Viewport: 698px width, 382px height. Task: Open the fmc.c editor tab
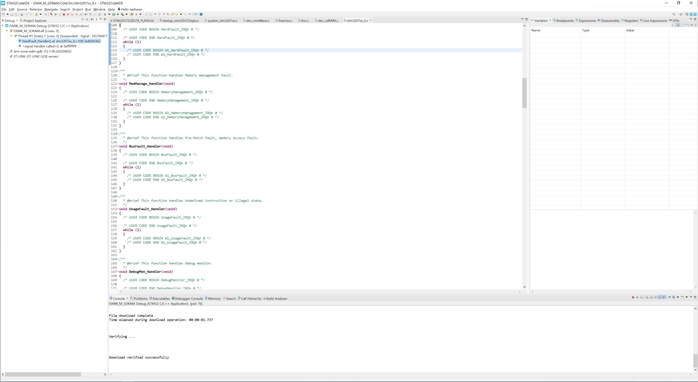click(x=305, y=20)
